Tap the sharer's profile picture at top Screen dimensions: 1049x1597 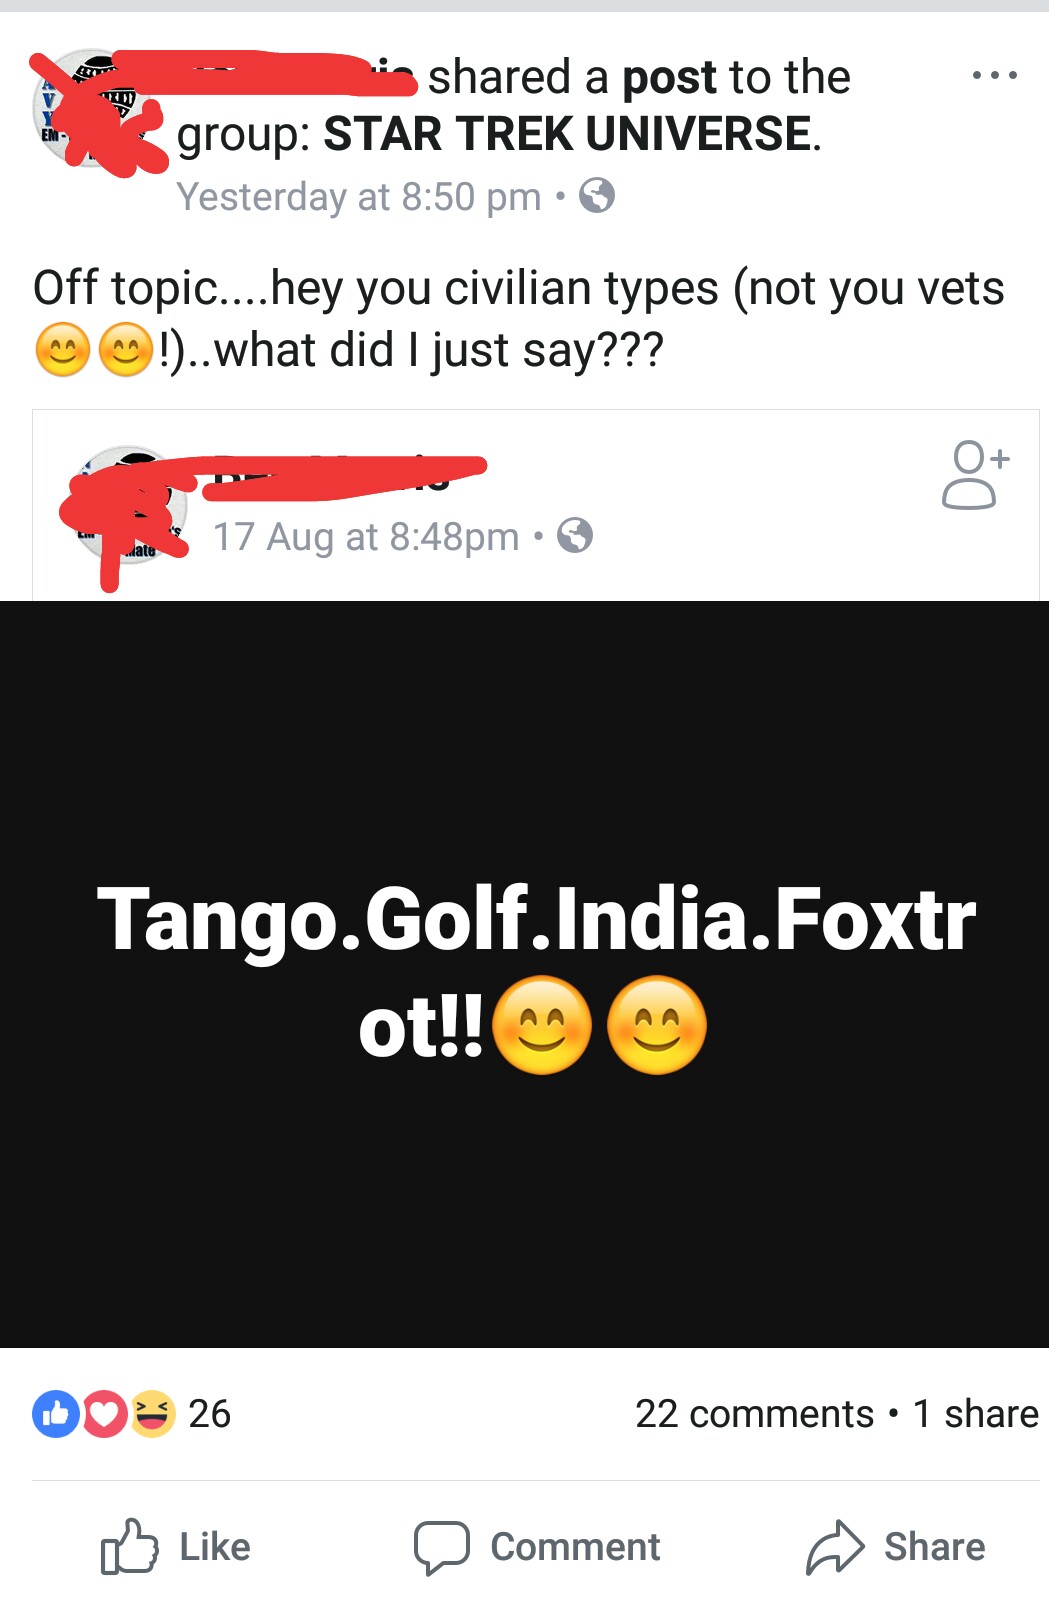(95, 108)
